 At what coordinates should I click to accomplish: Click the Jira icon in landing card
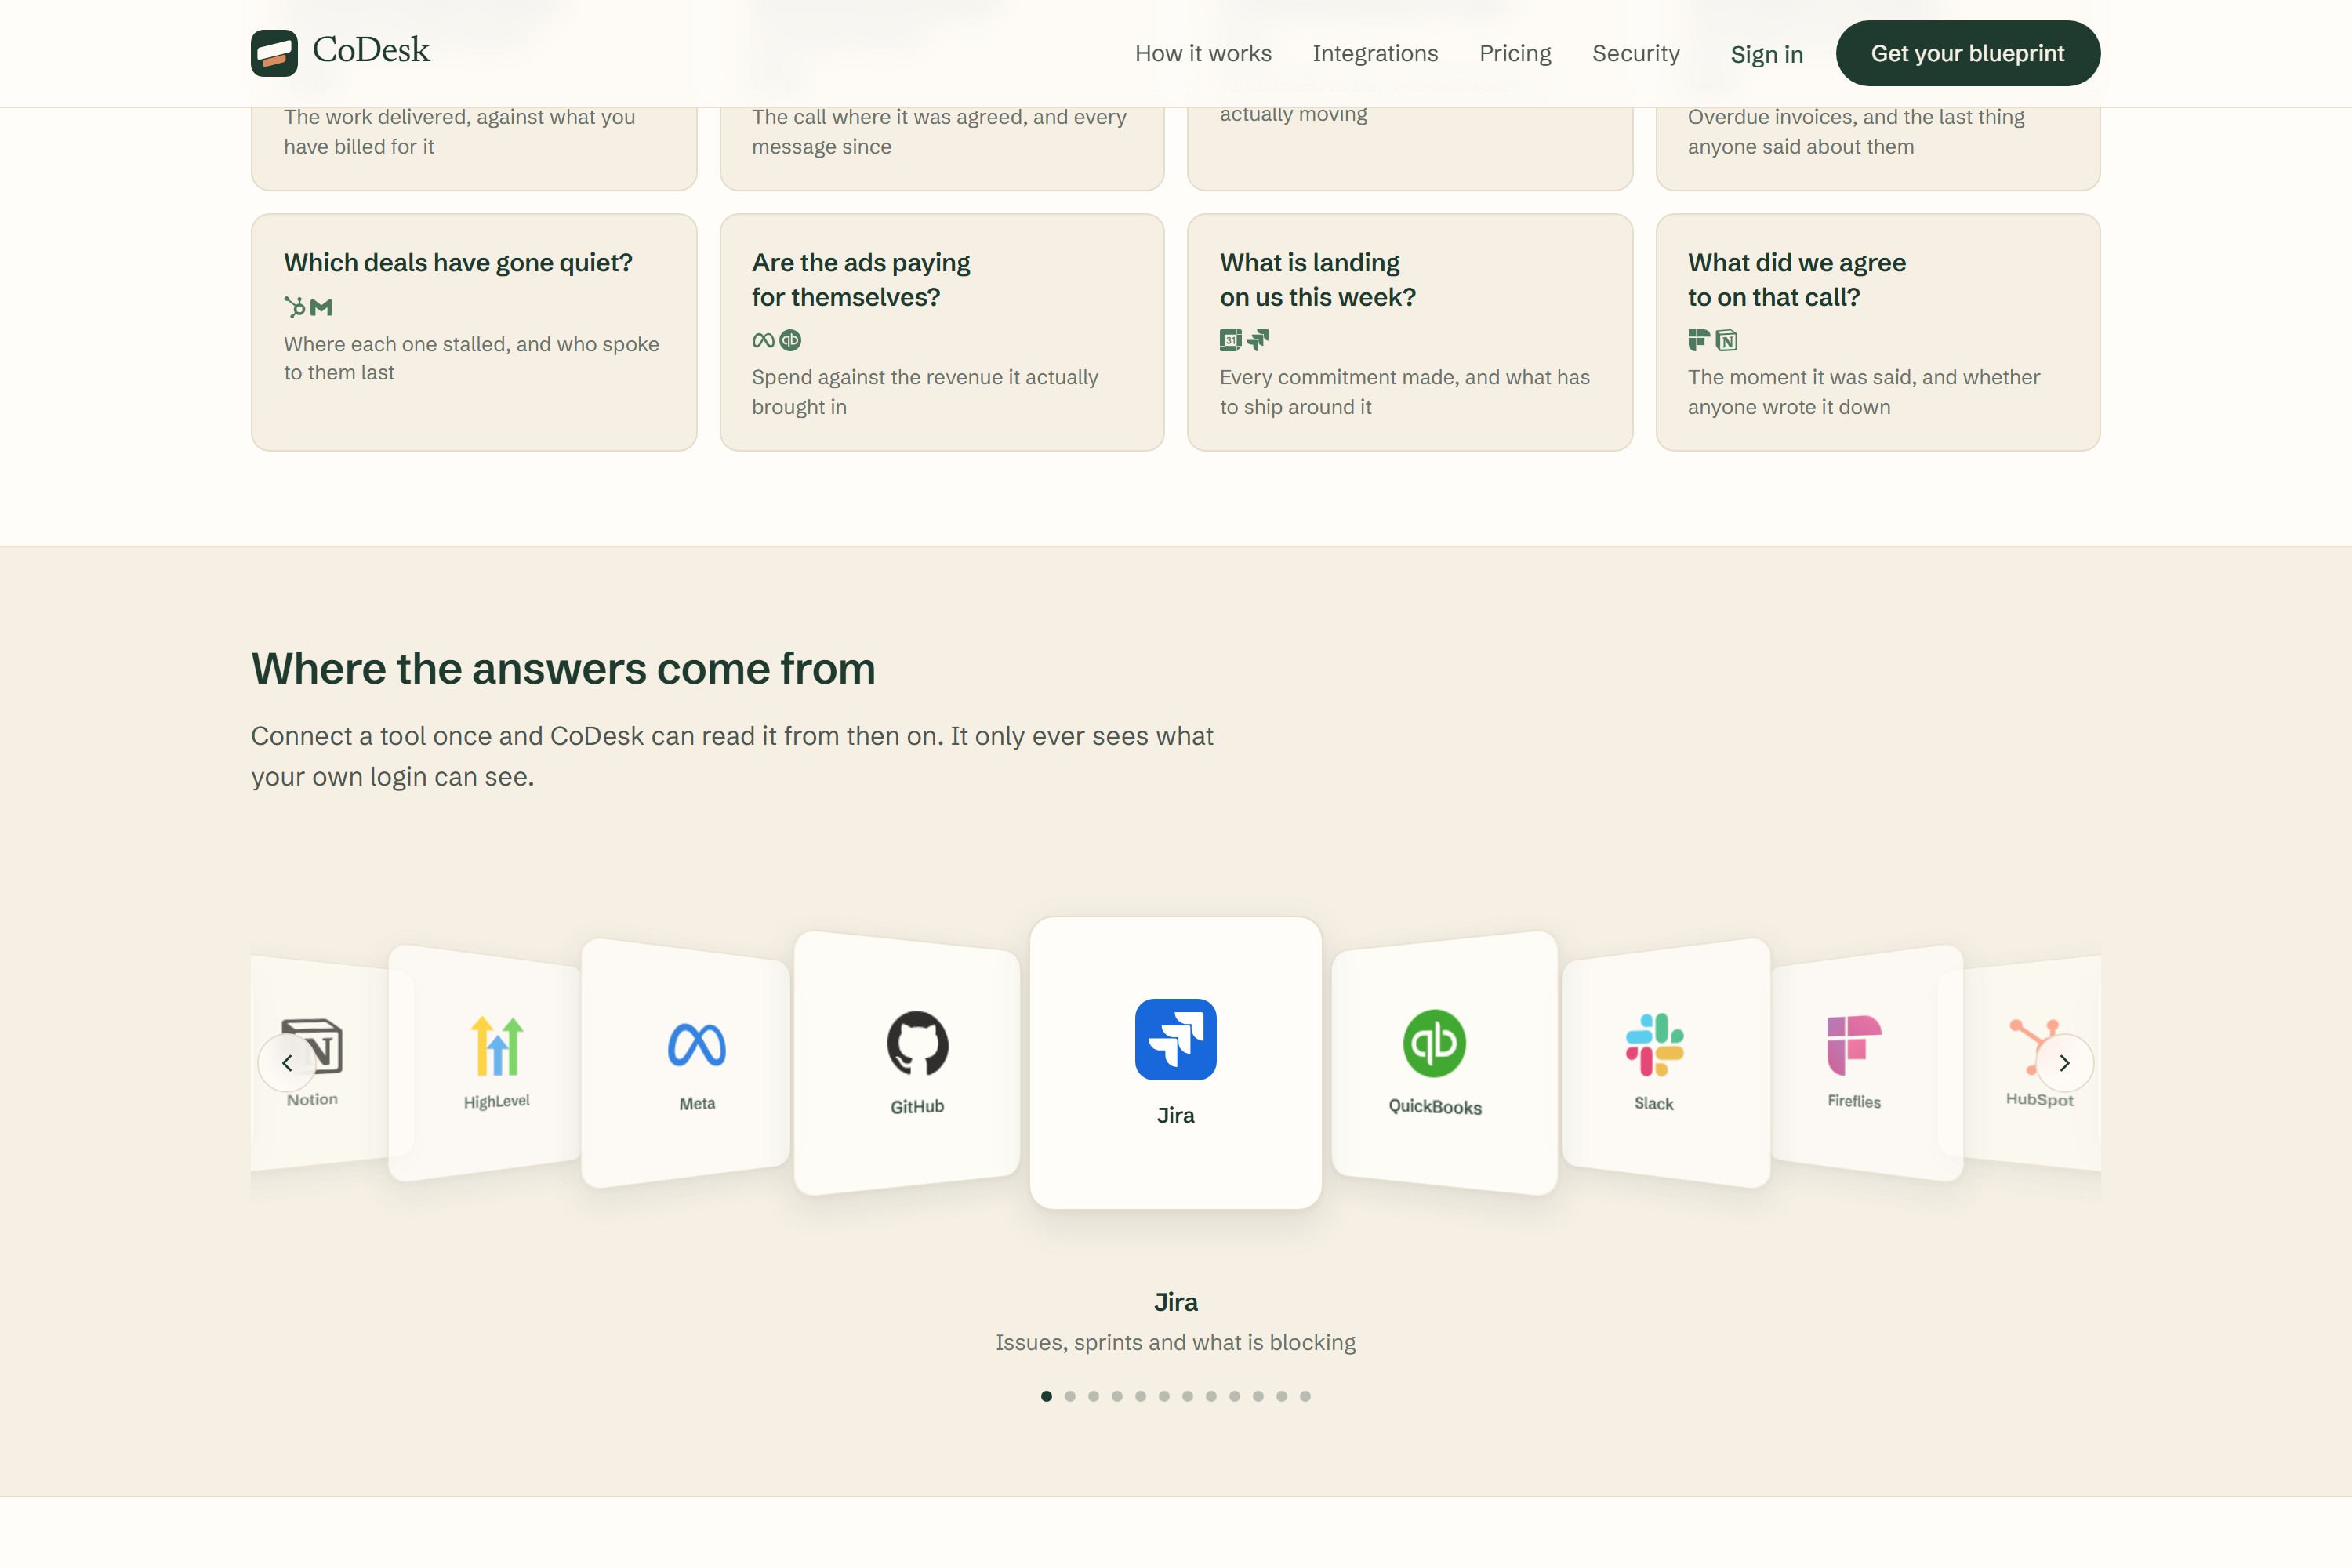pyautogui.click(x=1258, y=340)
